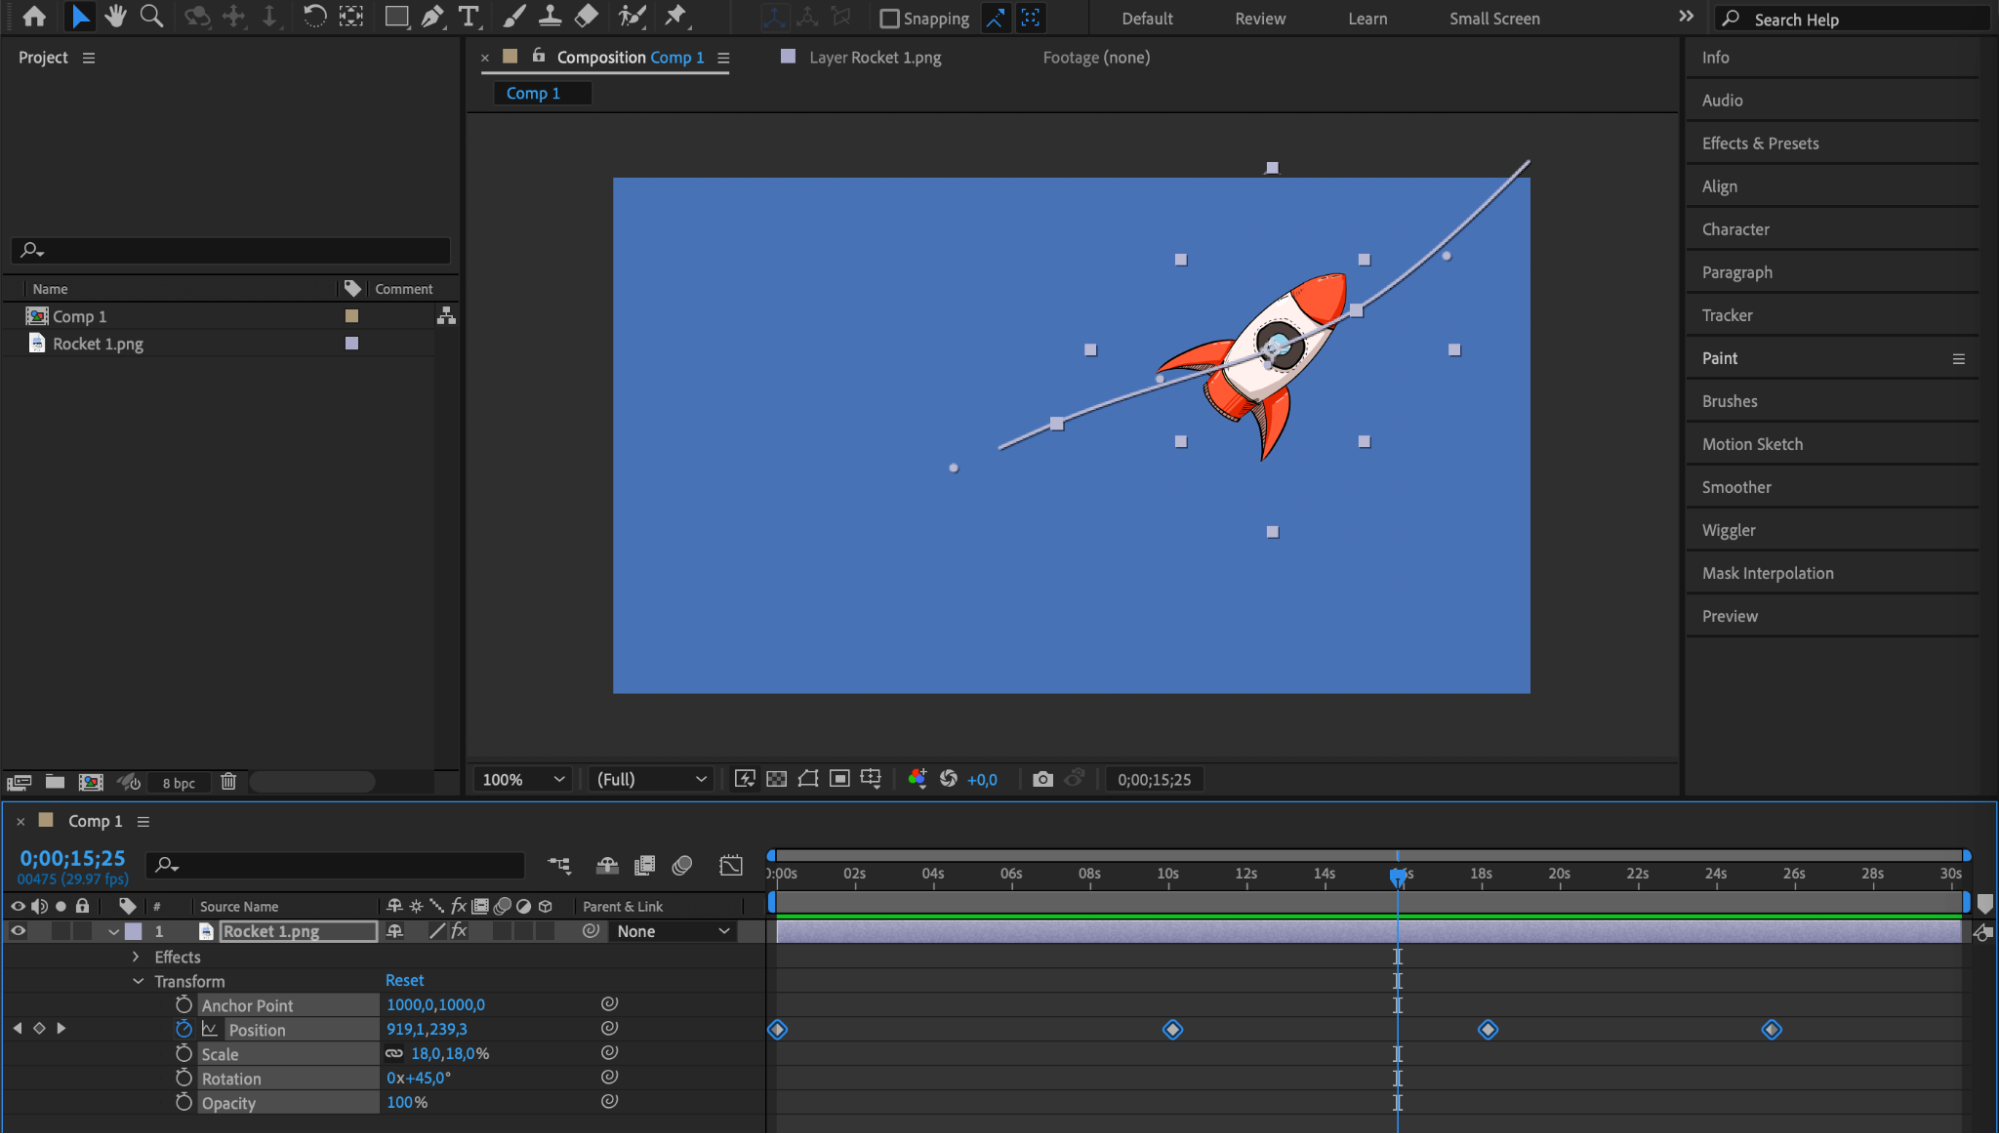
Task: Open the resolution (Full) dropdown
Action: 651,779
